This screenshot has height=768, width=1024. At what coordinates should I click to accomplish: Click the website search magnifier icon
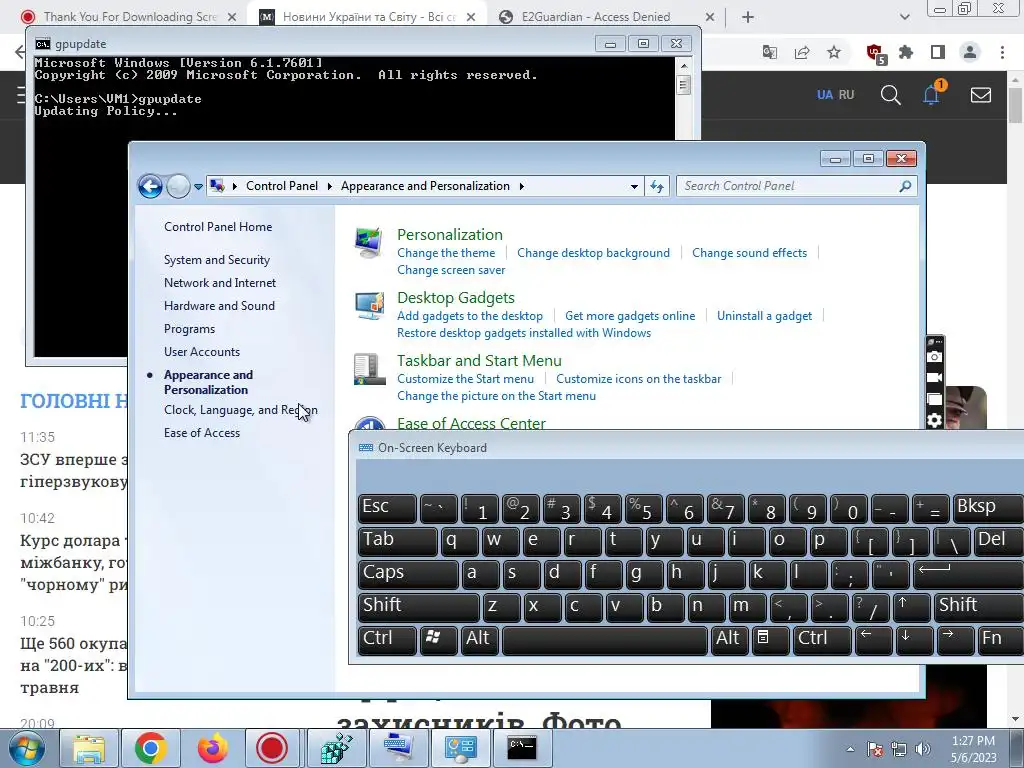pyautogui.click(x=890, y=95)
